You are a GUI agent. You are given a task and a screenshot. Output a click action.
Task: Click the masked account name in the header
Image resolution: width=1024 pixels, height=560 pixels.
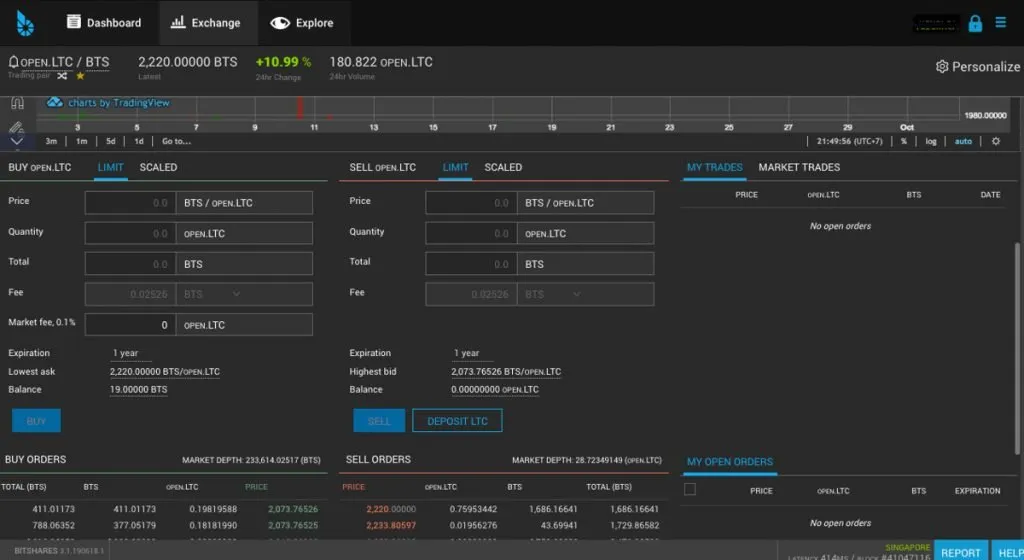tap(936, 24)
